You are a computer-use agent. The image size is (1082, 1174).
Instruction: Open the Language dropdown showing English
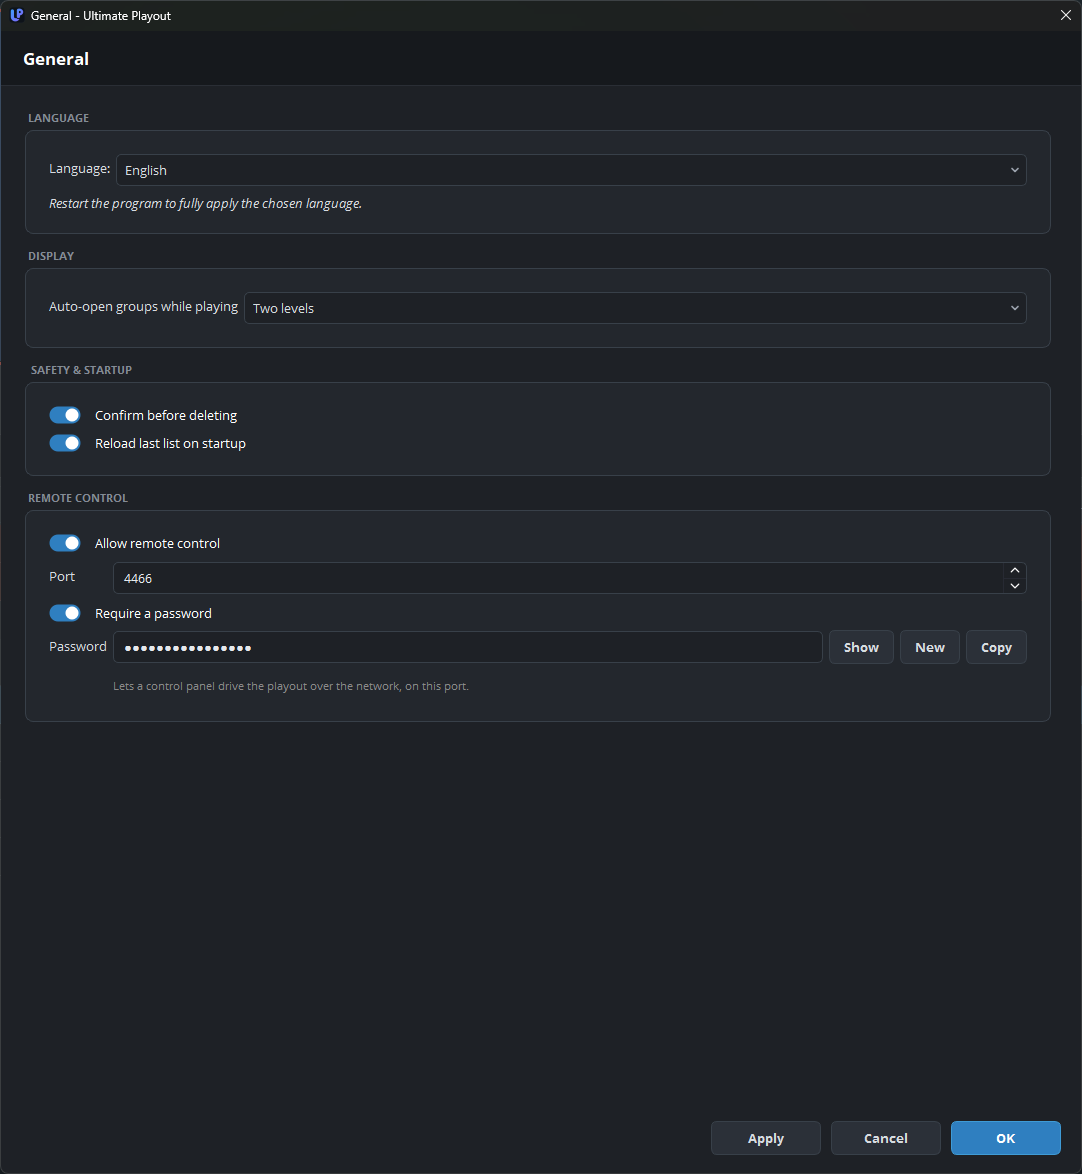tap(571, 170)
